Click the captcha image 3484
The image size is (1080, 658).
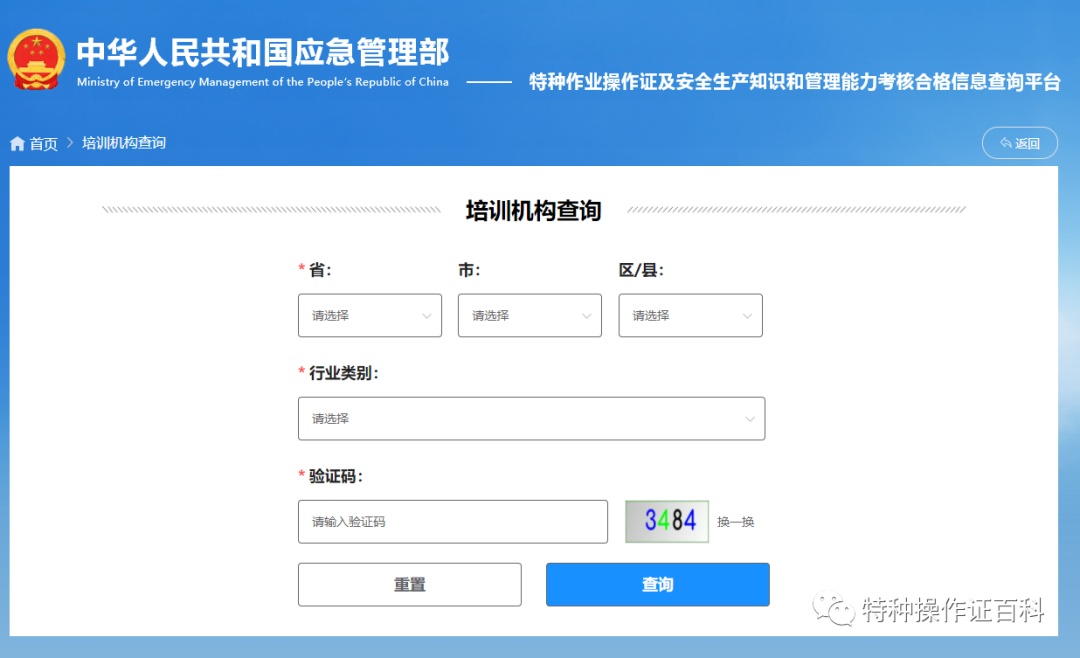tap(667, 522)
